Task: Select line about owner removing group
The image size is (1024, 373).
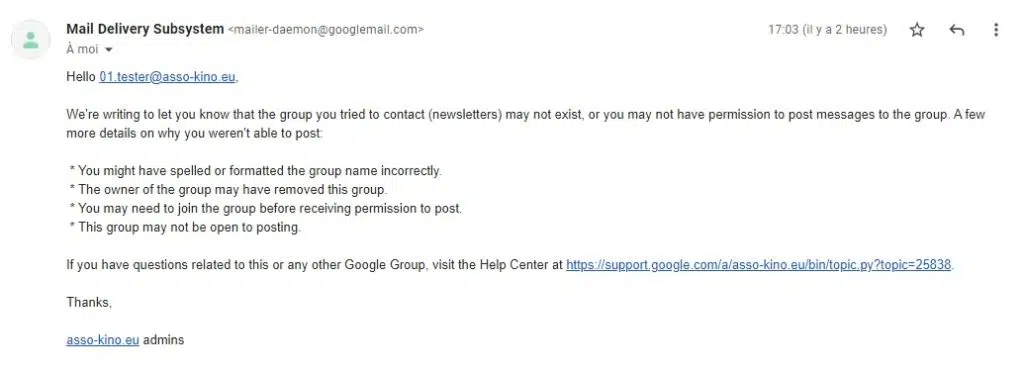Action: (229, 190)
